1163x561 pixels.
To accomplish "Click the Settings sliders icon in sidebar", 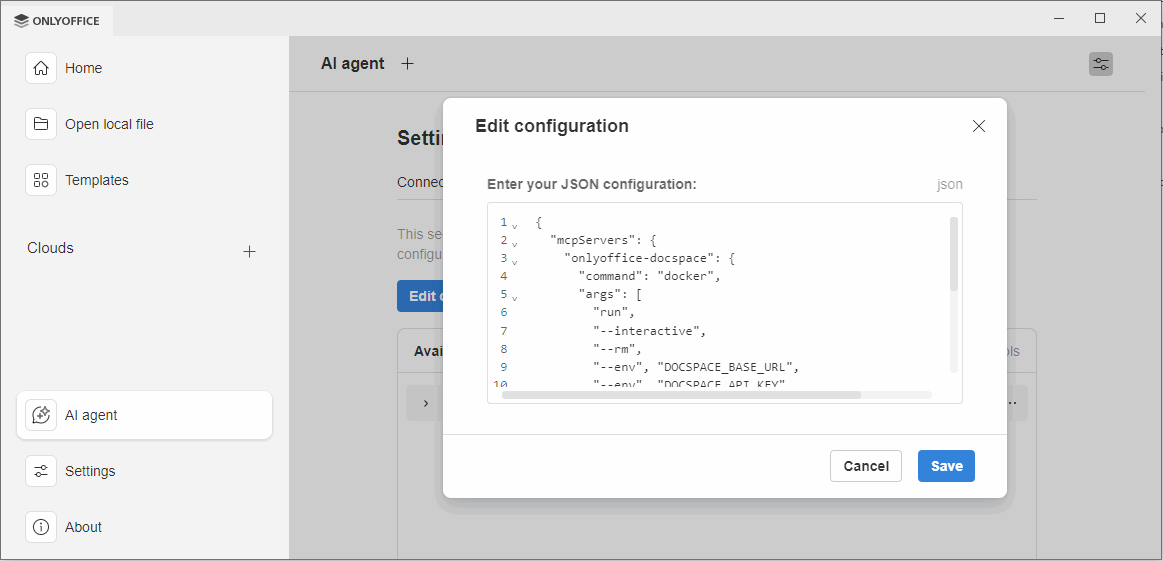I will click(41, 471).
